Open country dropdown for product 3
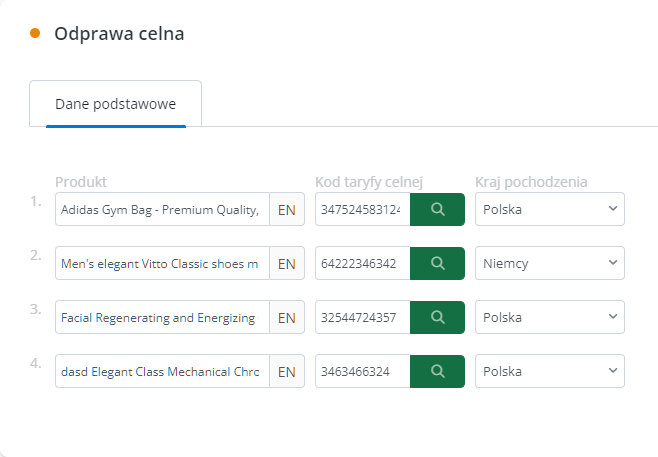Image resolution: width=658 pixels, height=457 pixels. (550, 317)
